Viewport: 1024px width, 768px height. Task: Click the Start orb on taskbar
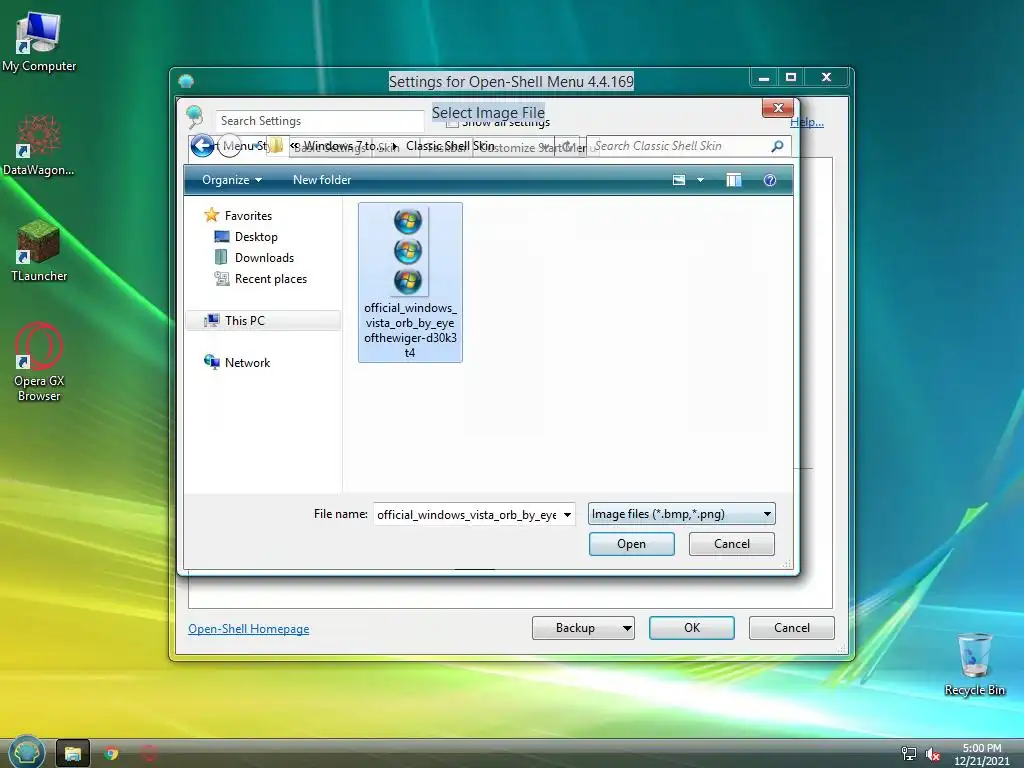pos(26,752)
